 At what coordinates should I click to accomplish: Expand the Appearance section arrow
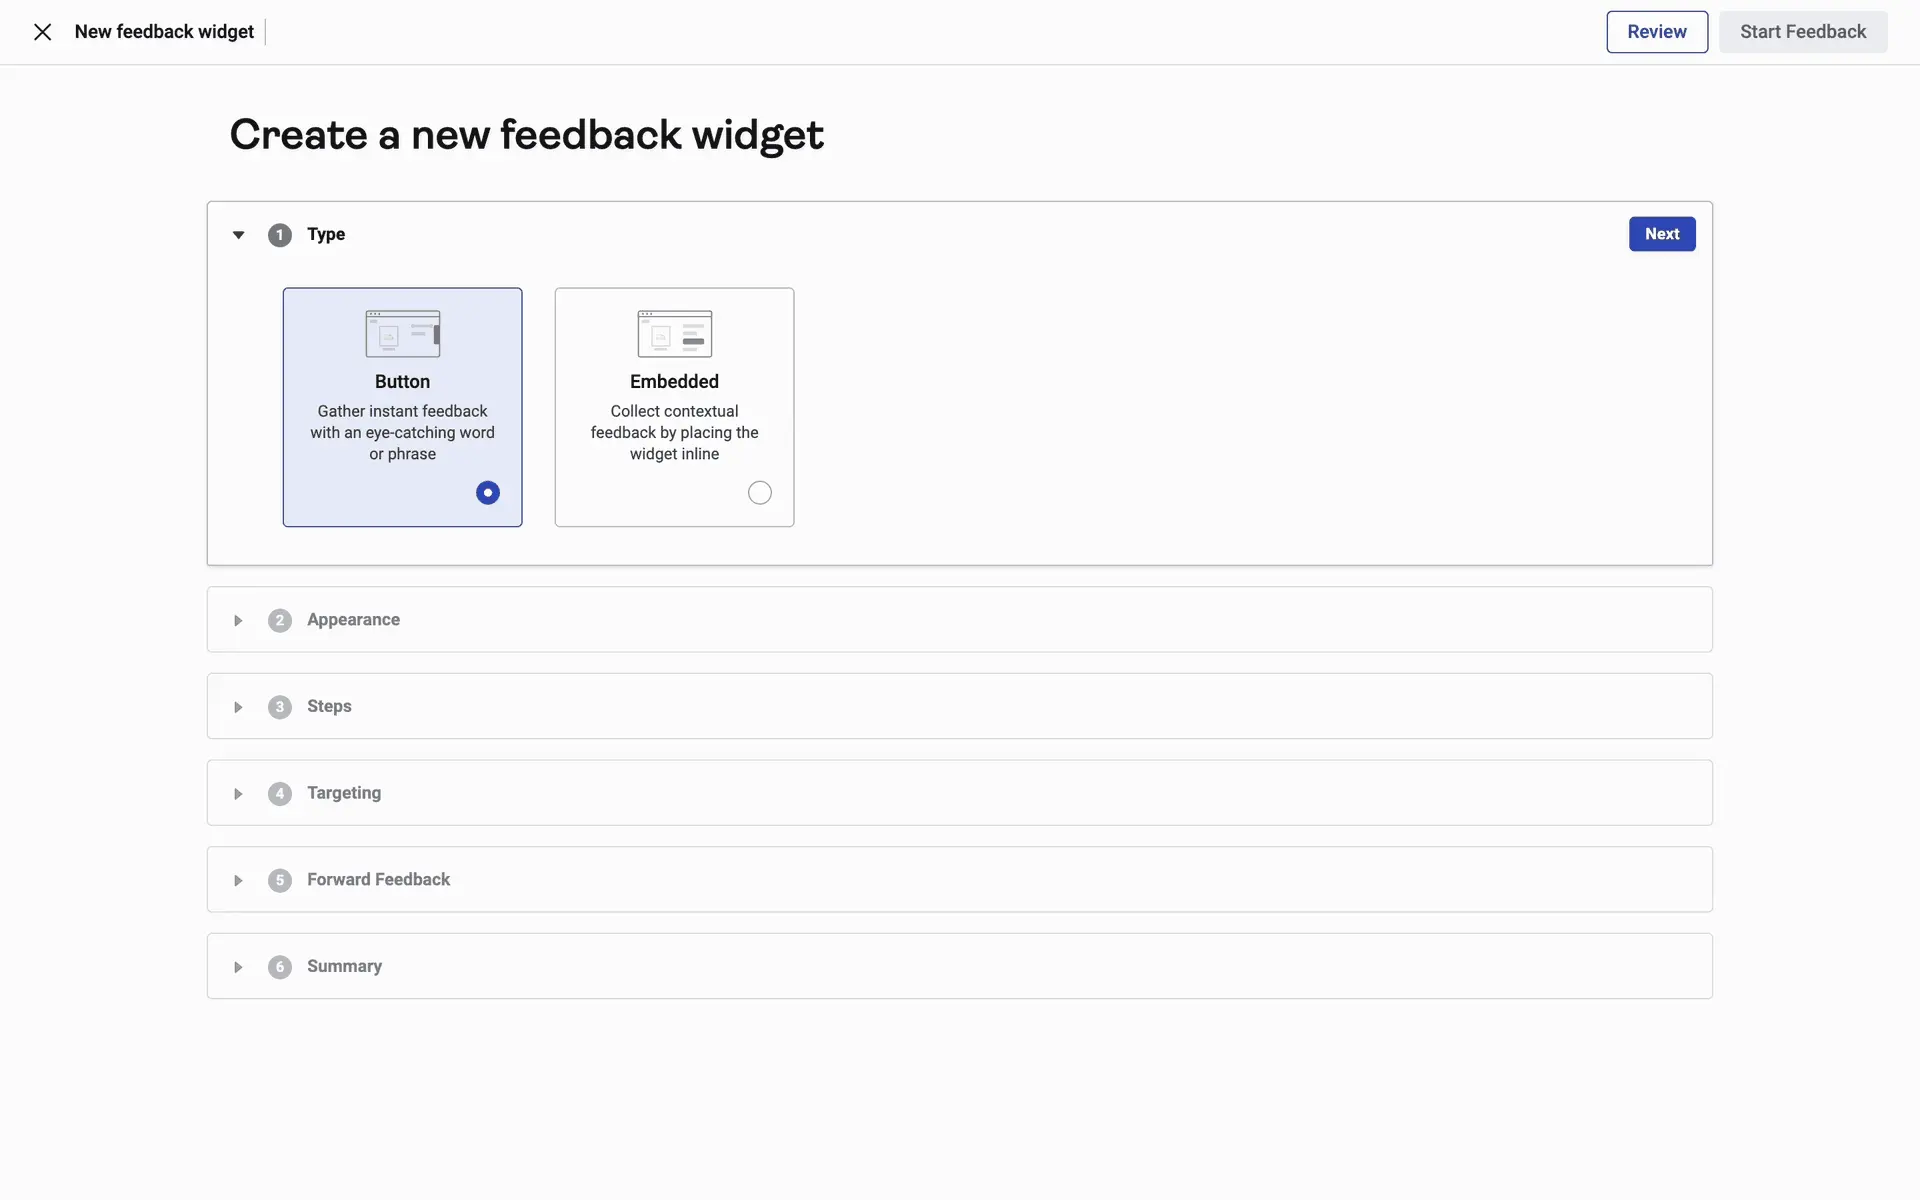238,621
